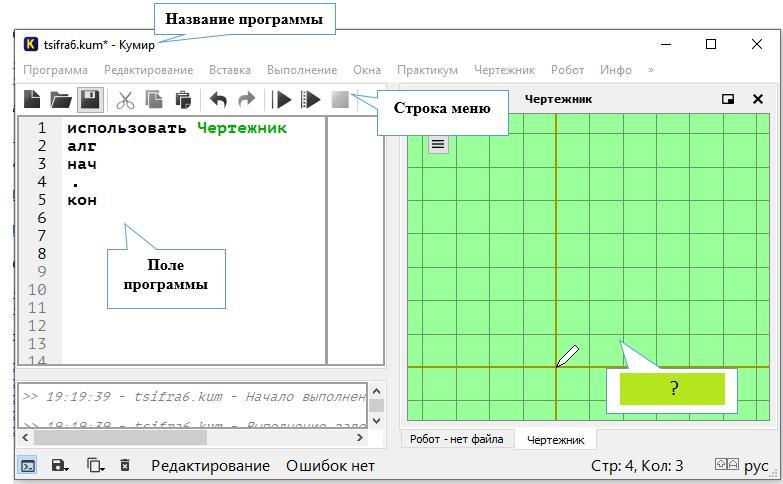783x484 pixels.
Task: Close the Чертежник panel
Action: point(758,99)
